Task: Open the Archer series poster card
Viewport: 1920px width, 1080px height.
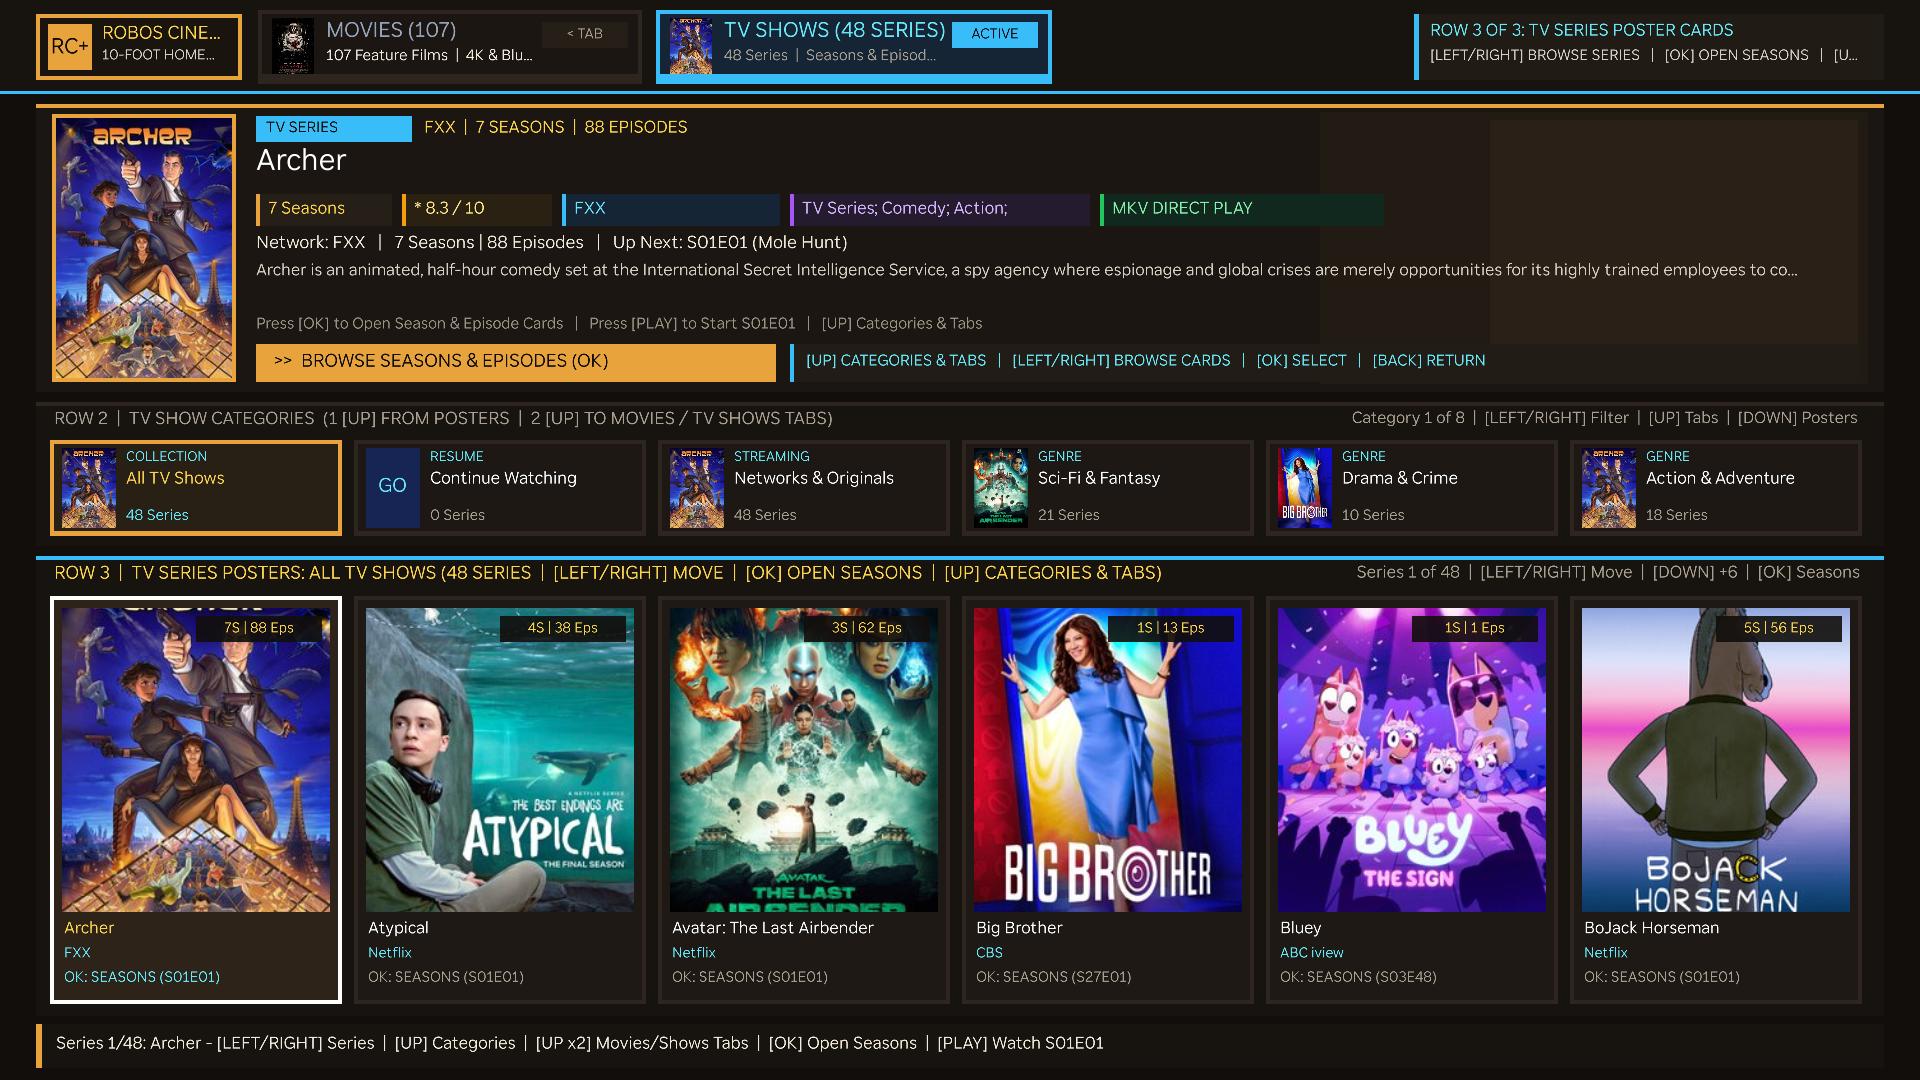Action: coord(196,799)
